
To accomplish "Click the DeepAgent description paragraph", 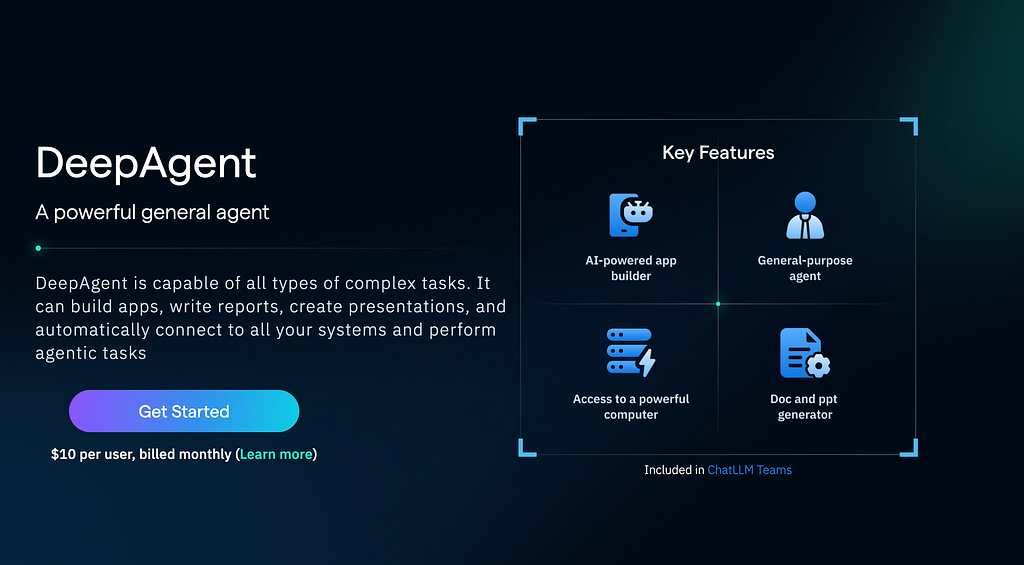I will (270, 318).
